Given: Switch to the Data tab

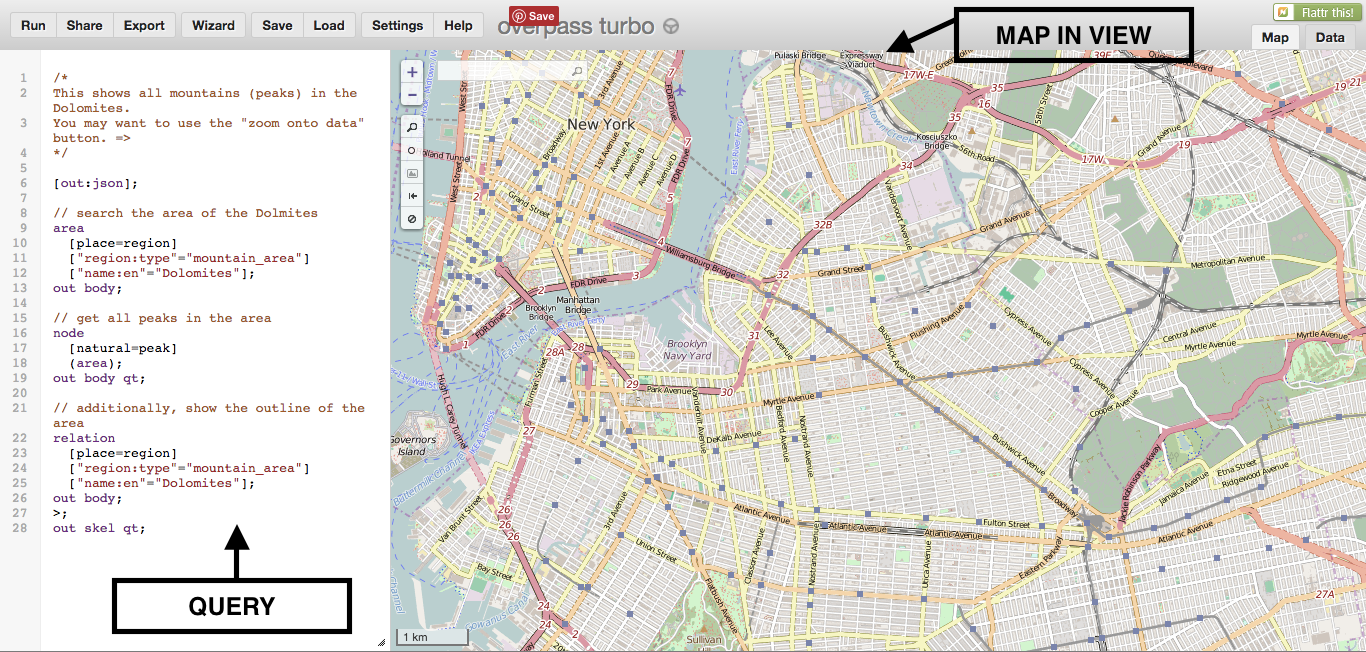Looking at the screenshot, I should pos(1330,37).
